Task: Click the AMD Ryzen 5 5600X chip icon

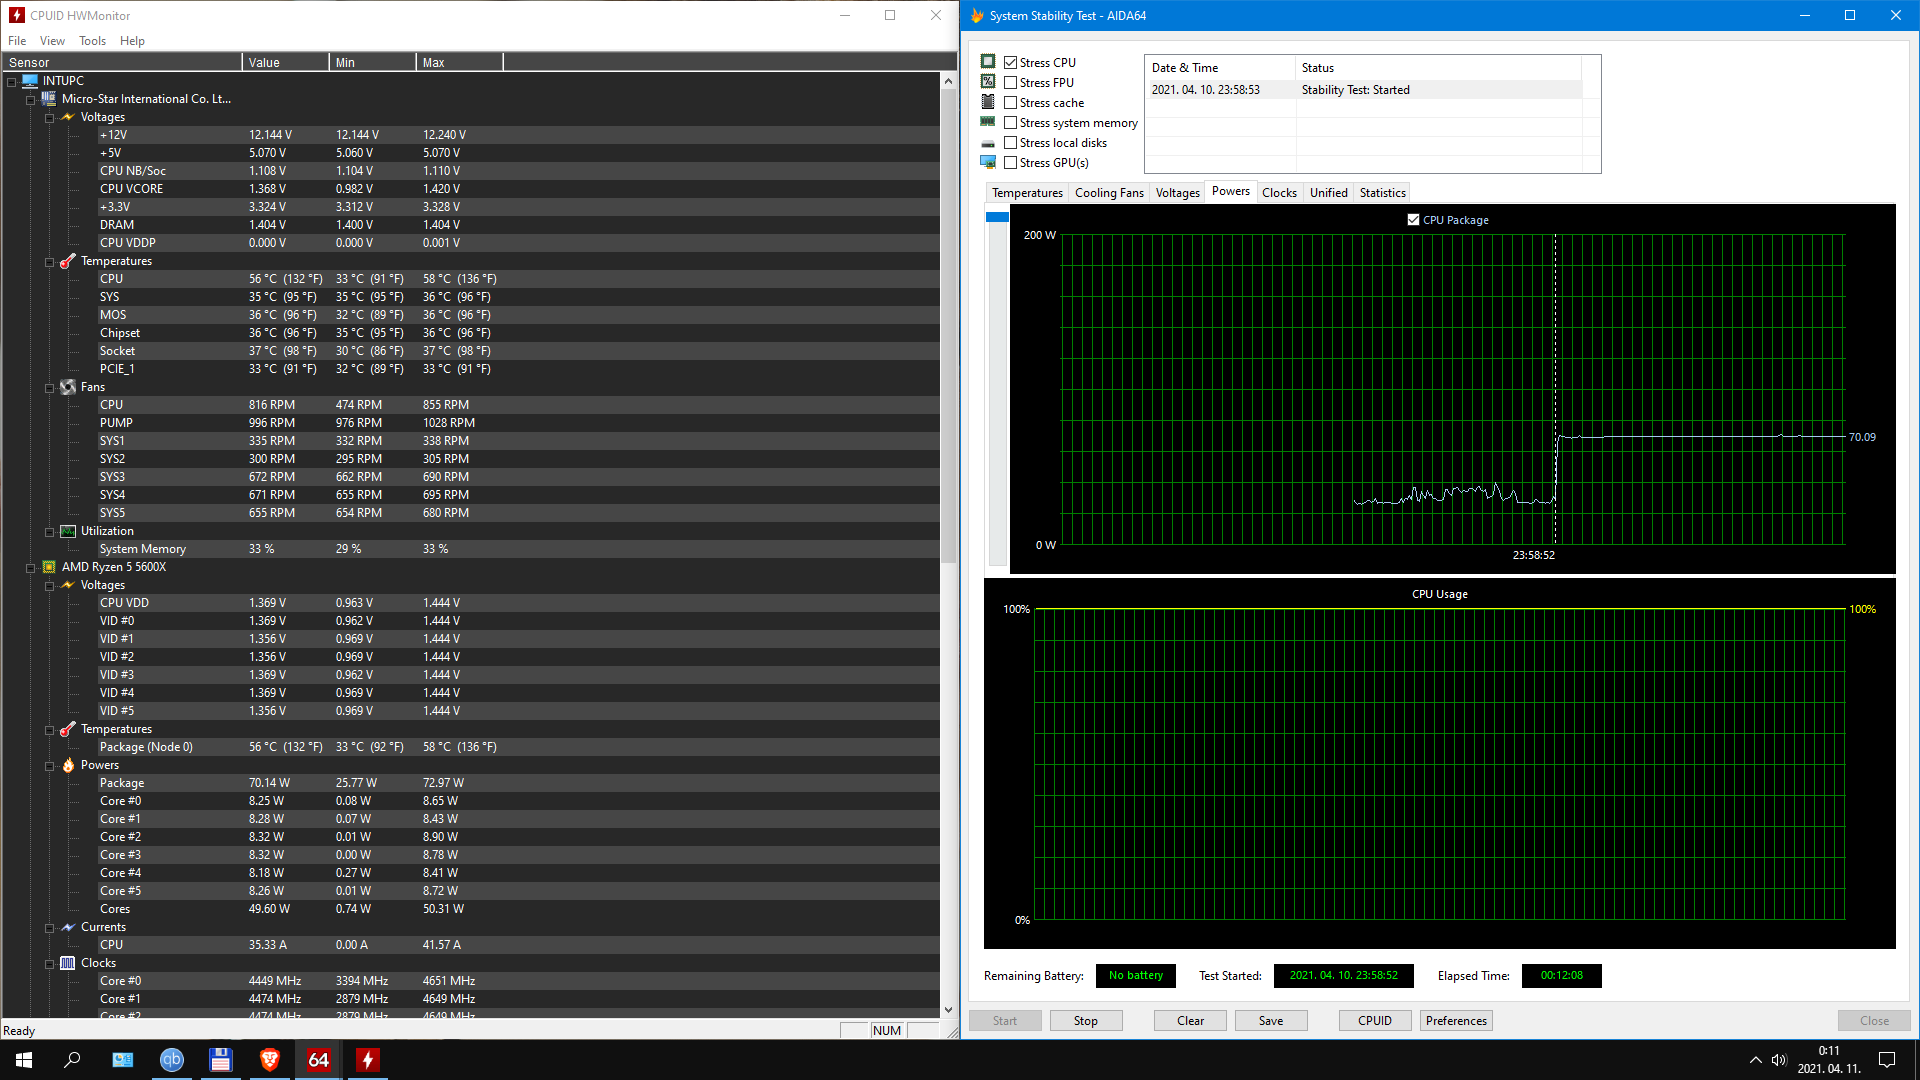Action: [49, 567]
